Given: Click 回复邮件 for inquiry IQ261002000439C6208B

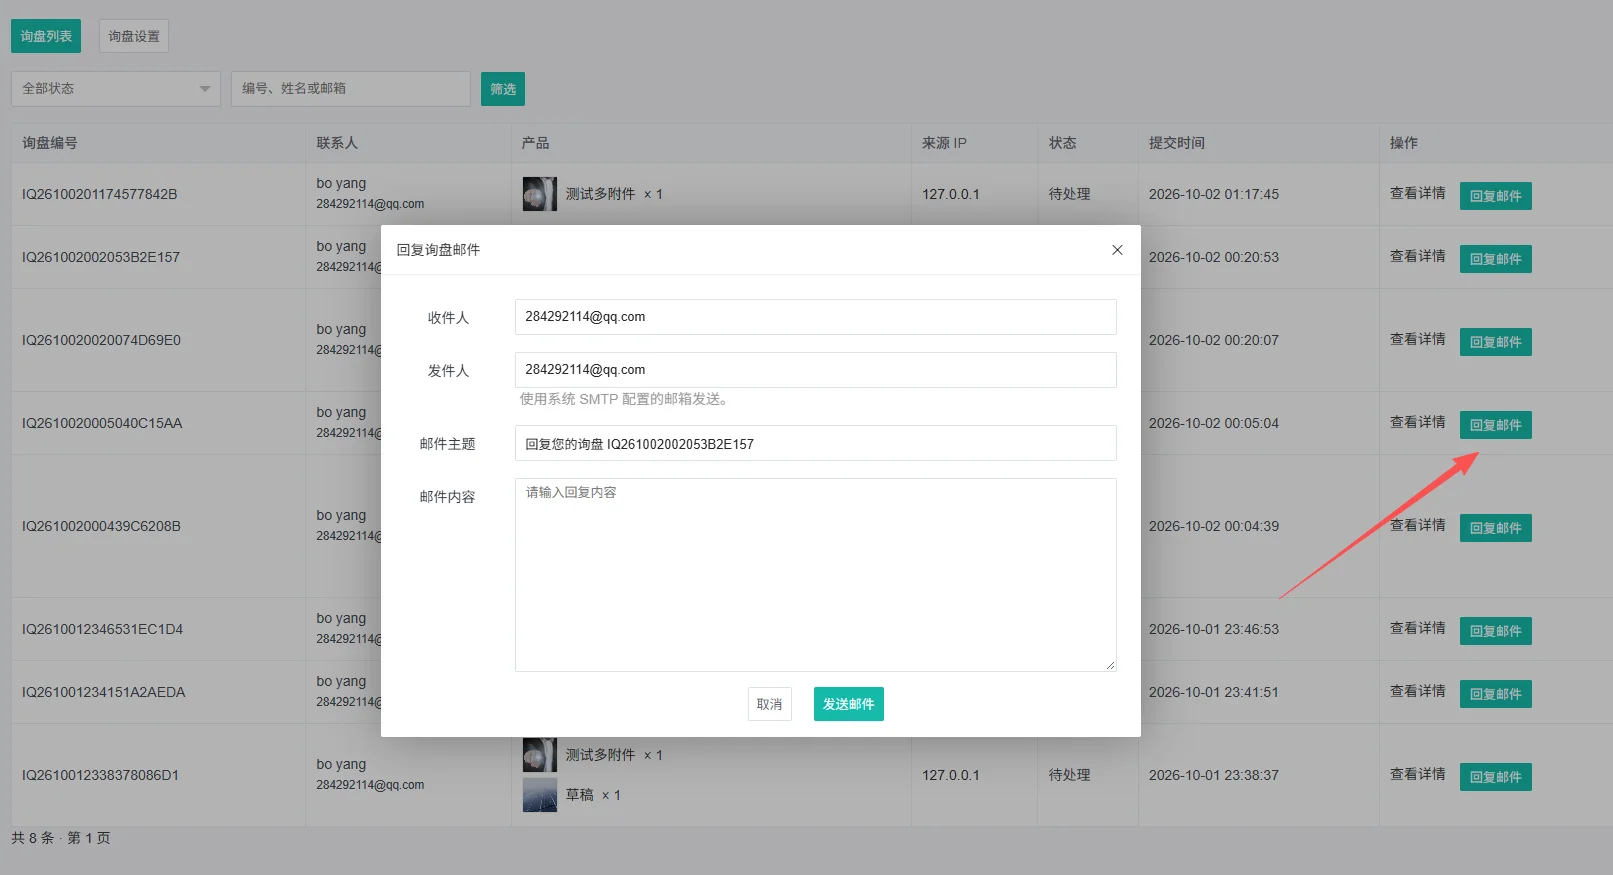Looking at the screenshot, I should 1496,528.
